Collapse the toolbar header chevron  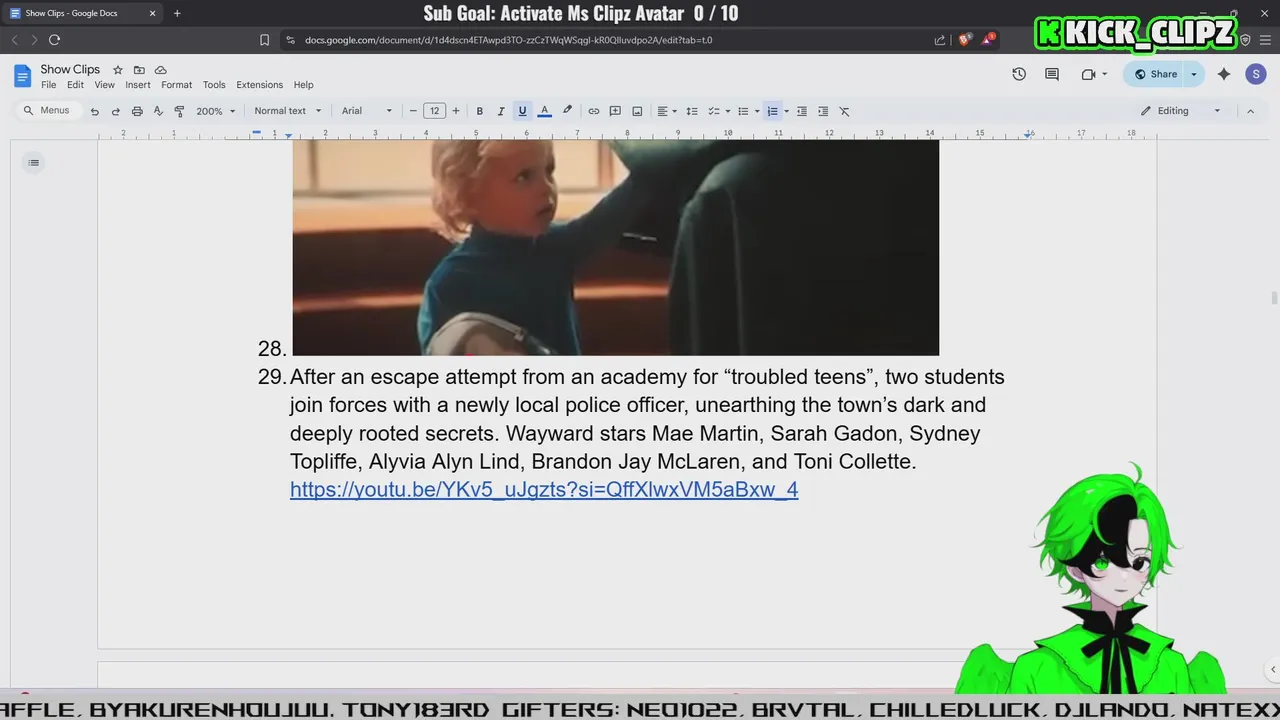click(1250, 111)
